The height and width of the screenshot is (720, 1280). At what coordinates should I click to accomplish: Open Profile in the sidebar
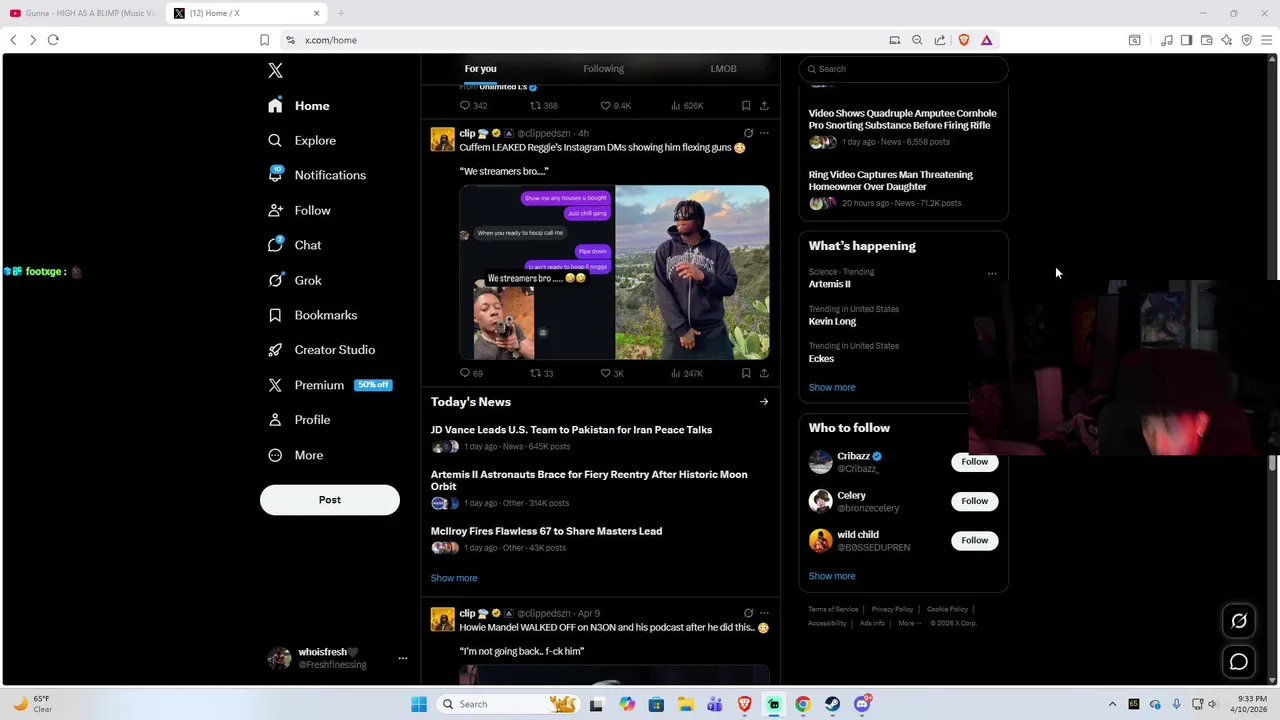click(x=299, y=420)
